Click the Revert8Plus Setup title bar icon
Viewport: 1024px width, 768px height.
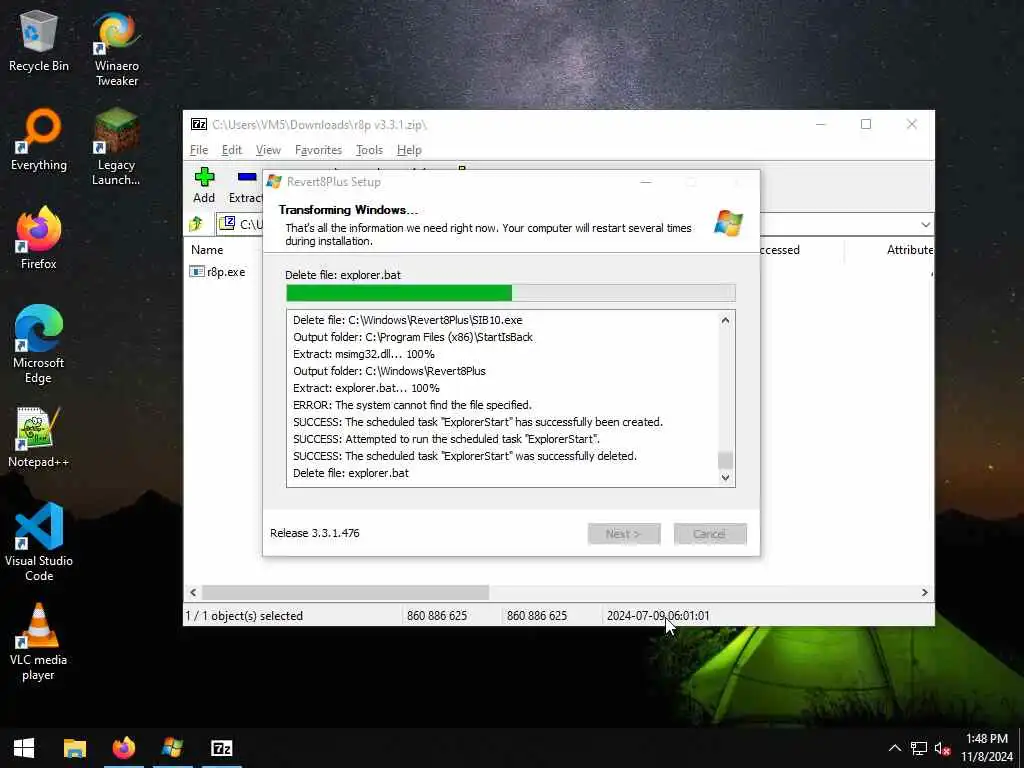[274, 182]
